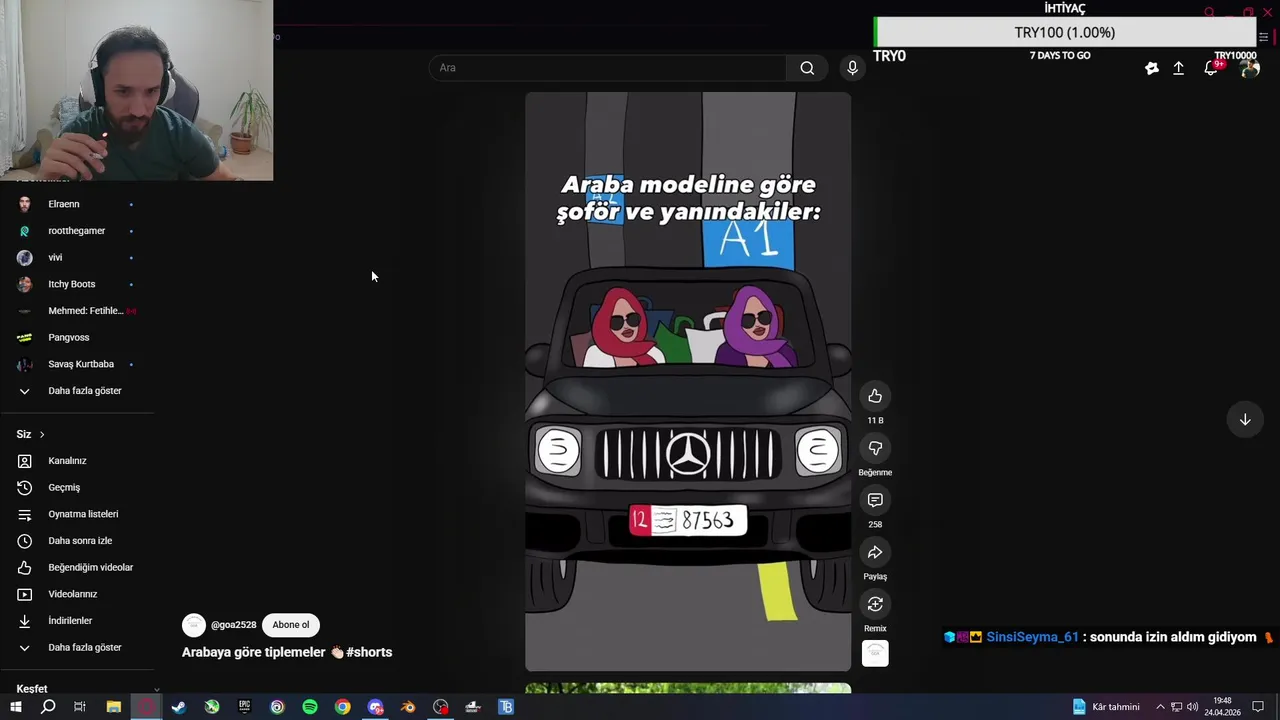Open Google Chrome from taskbar
The height and width of the screenshot is (720, 1280).
[x=343, y=707]
